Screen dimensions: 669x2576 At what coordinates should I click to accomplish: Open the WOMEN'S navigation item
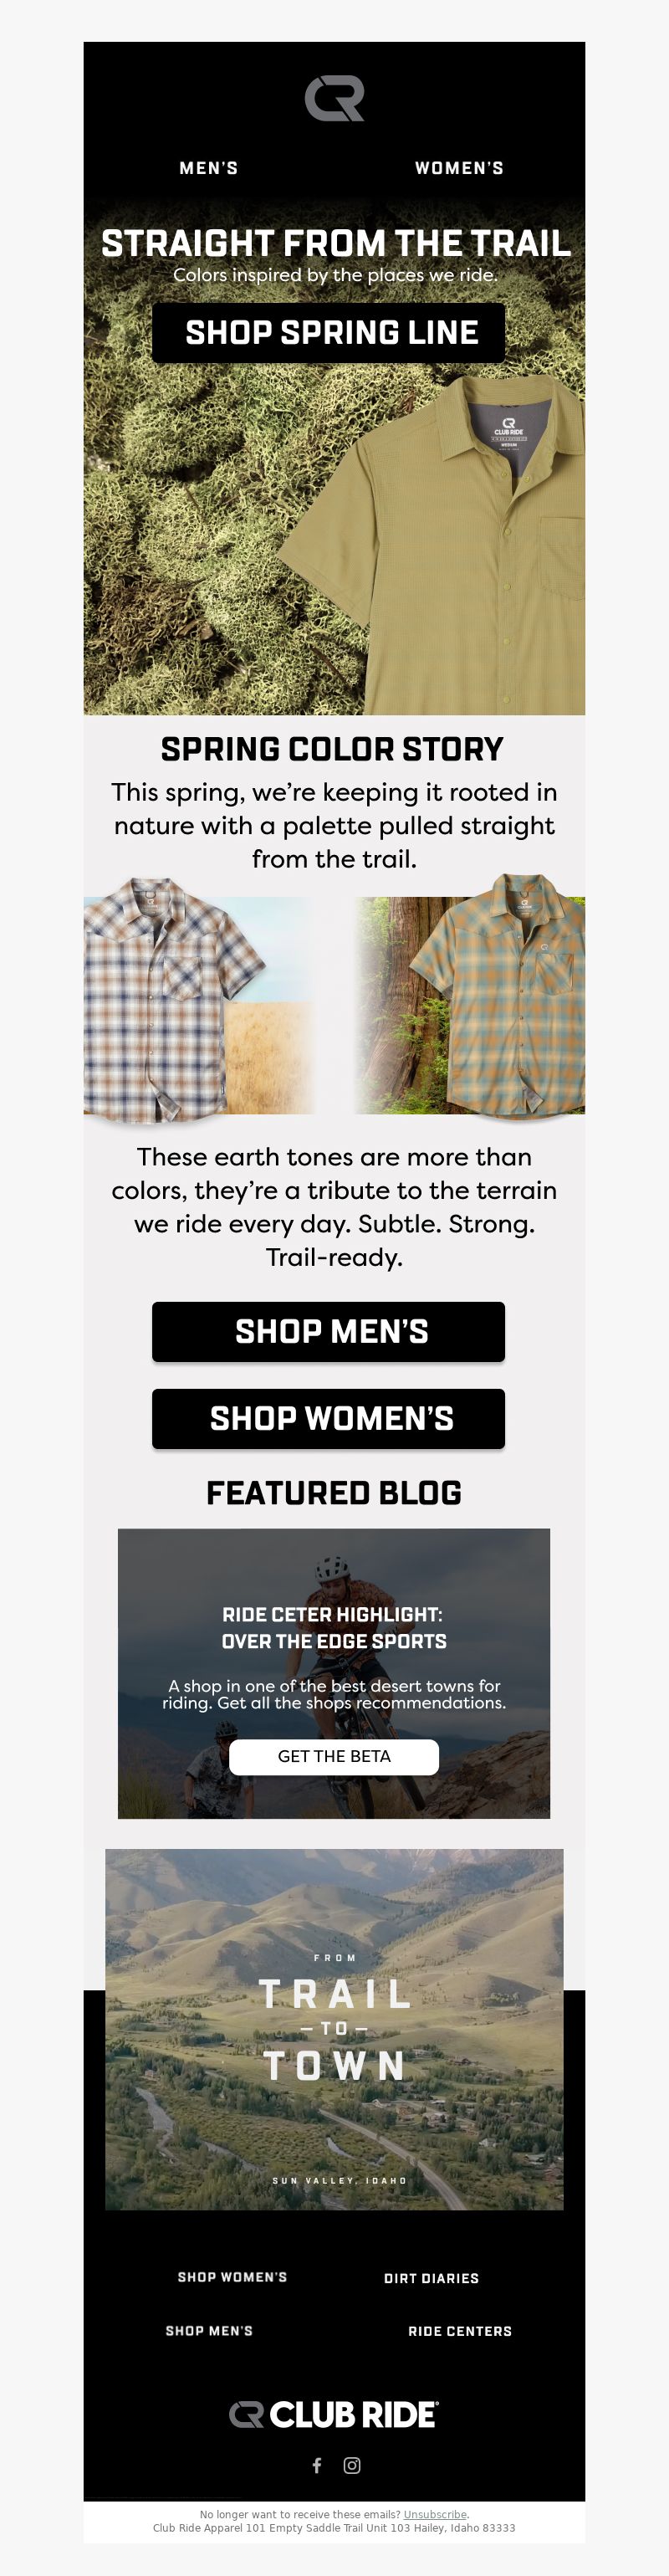[x=460, y=168]
